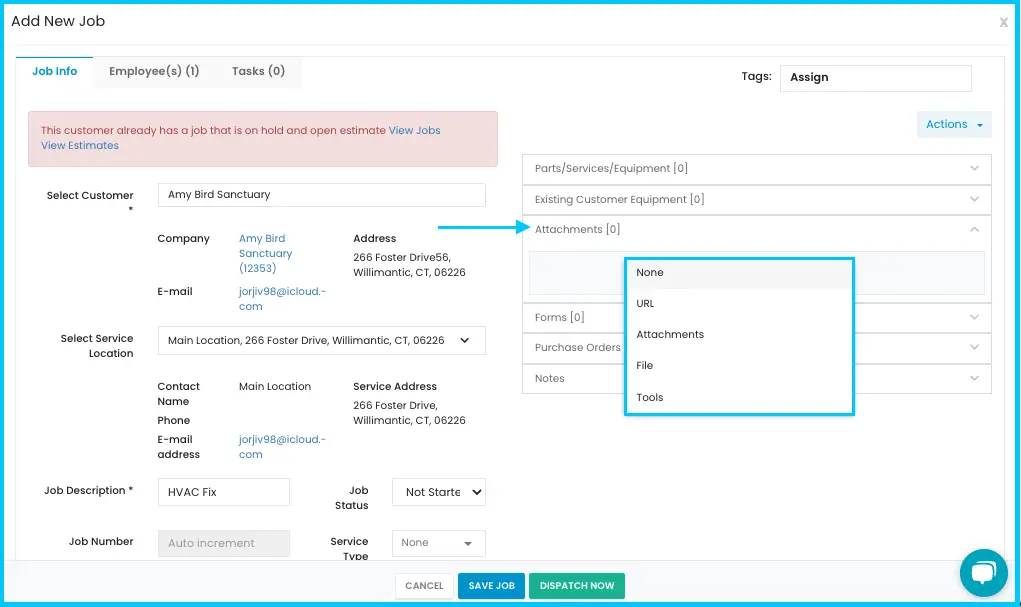
Task: Open the Actions dropdown button
Action: 954,124
